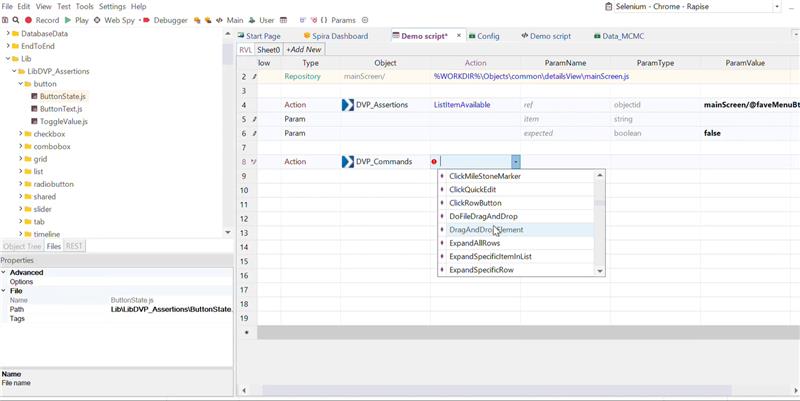800x401 pixels.
Task: Switch to REST panel tab
Action: [74, 246]
